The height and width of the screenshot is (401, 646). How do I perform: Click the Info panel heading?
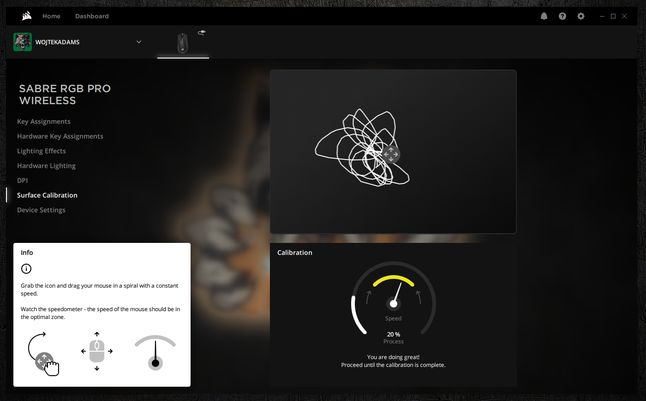[x=27, y=252]
